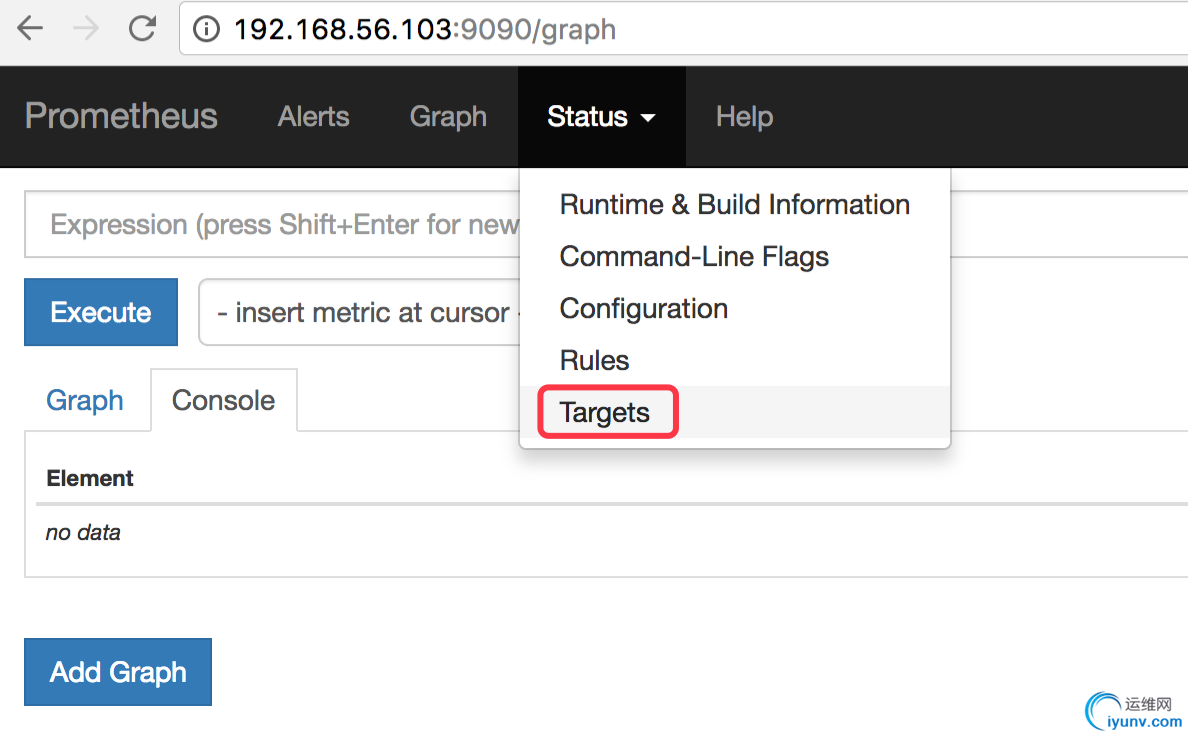1188x738 pixels.
Task: Go to Alerts in the navbar
Action: pos(313,117)
